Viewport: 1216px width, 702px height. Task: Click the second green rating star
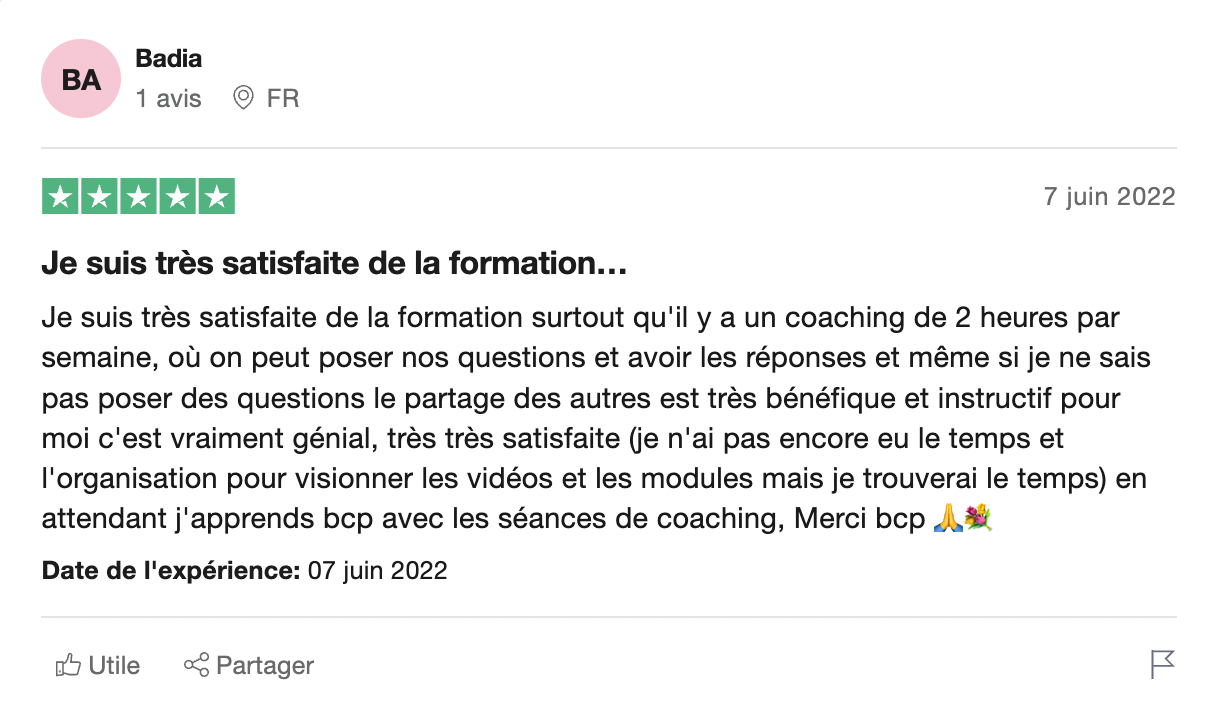(x=99, y=197)
